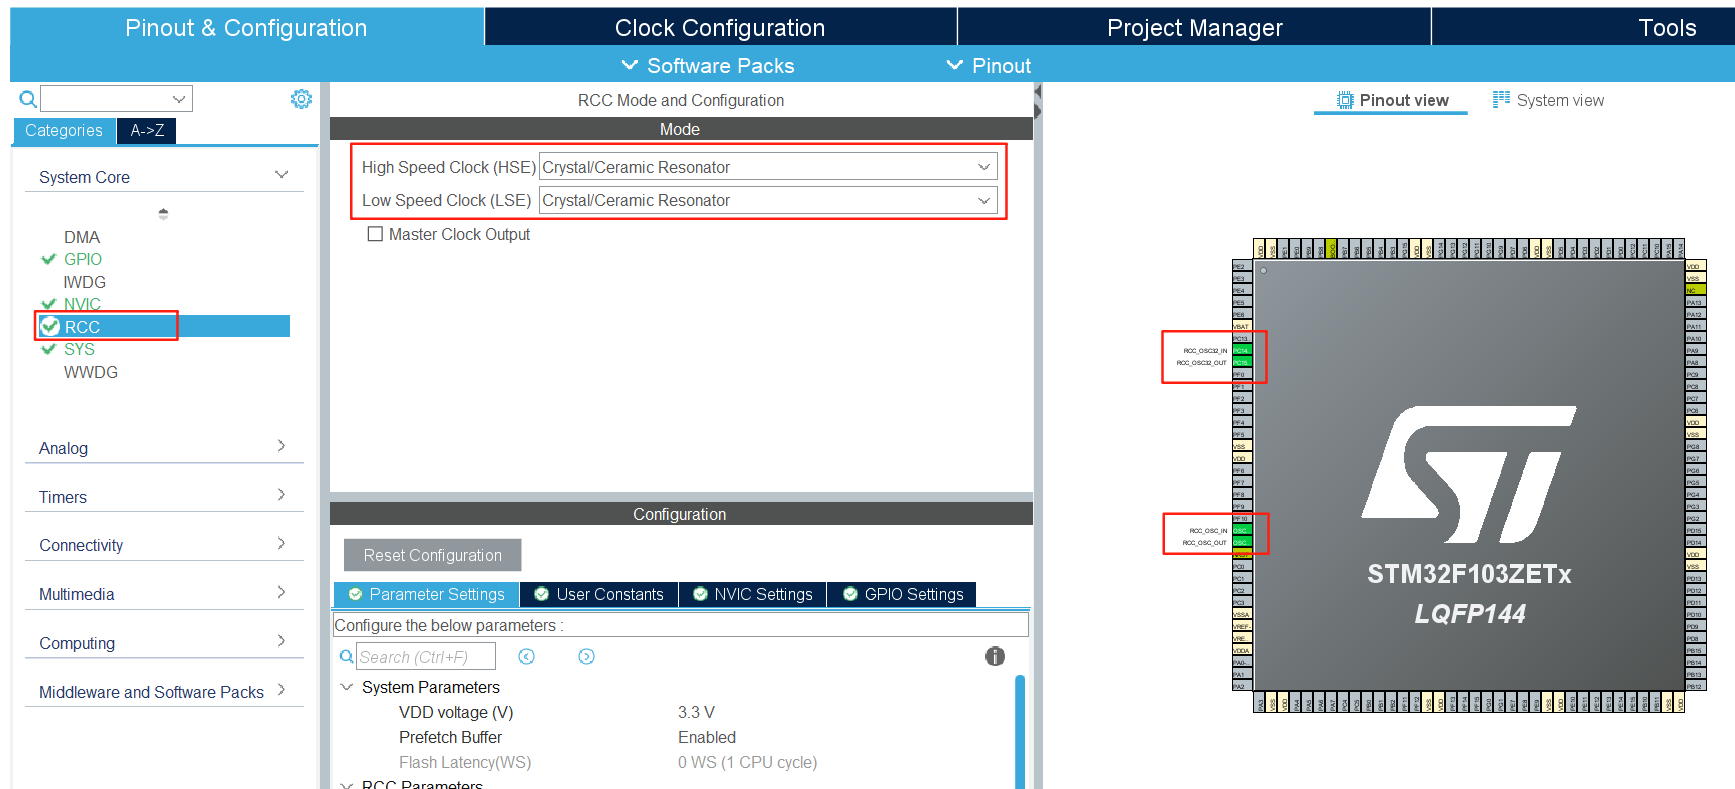Open the settings gear in categories panel
Viewport: 1735px width, 789px height.
point(301,99)
